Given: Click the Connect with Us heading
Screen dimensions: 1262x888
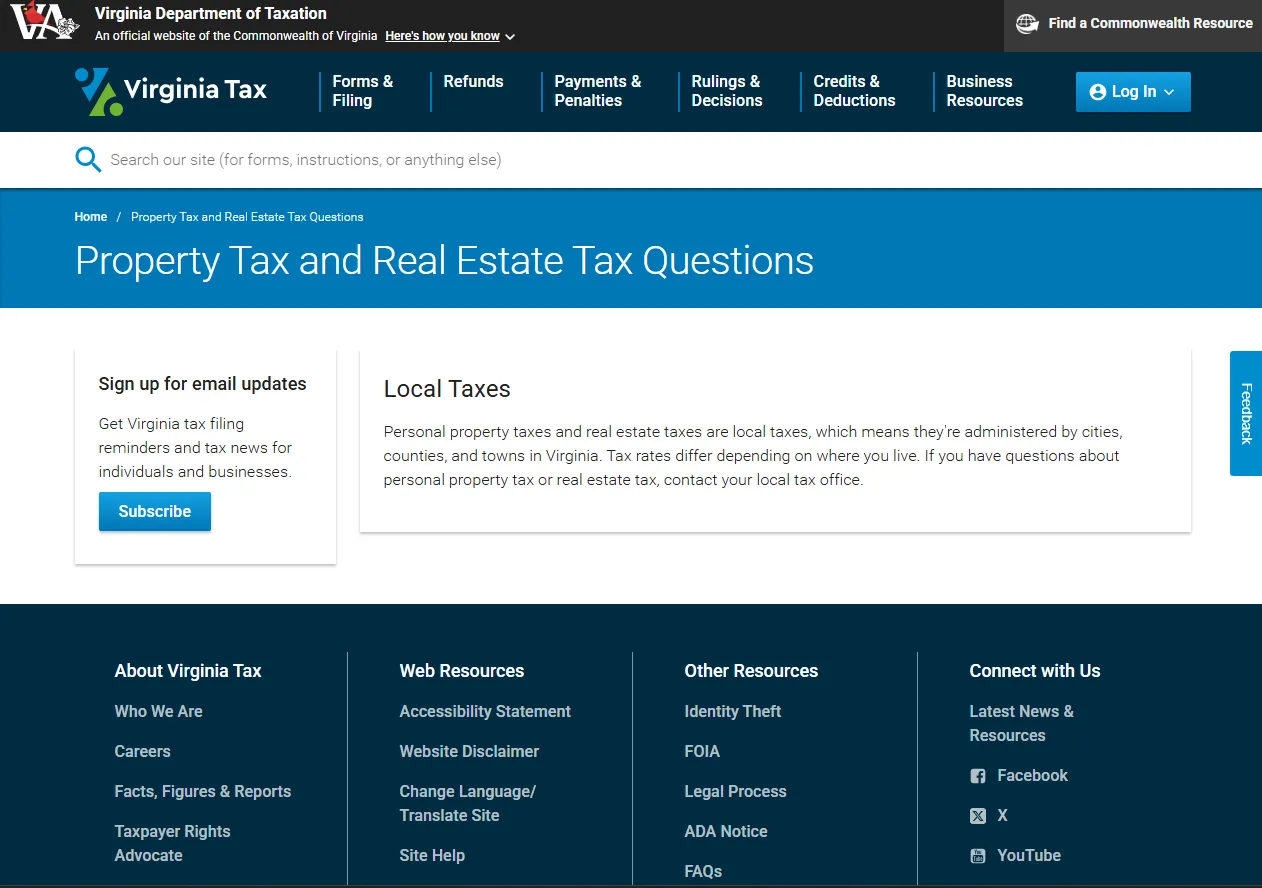Looking at the screenshot, I should (x=1035, y=671).
